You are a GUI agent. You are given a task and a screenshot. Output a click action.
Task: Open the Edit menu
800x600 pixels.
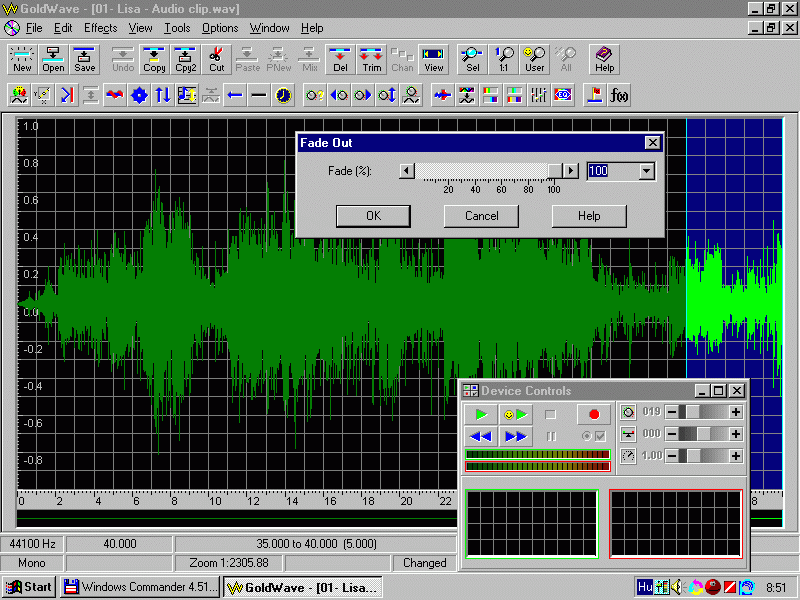pos(63,28)
